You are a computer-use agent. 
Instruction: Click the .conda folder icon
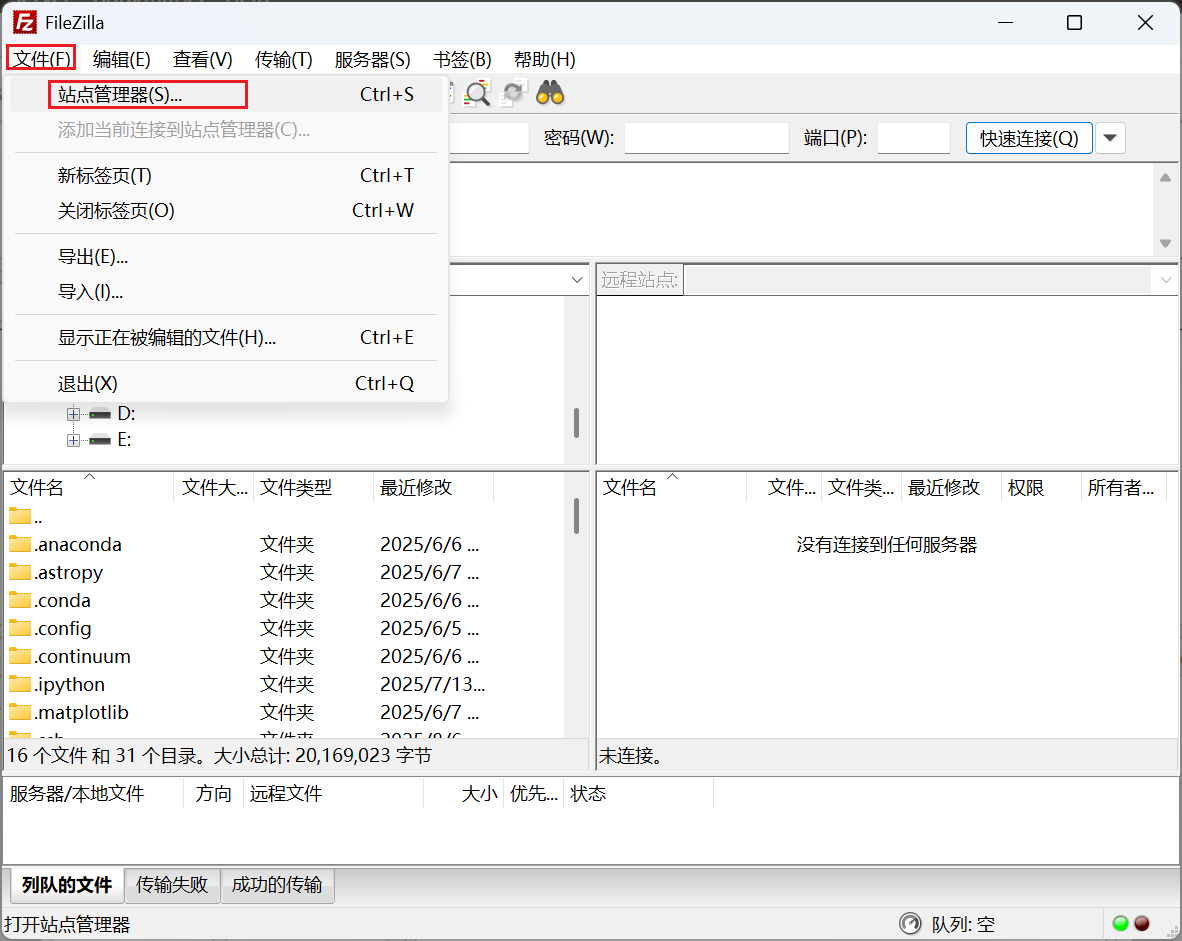pos(20,599)
